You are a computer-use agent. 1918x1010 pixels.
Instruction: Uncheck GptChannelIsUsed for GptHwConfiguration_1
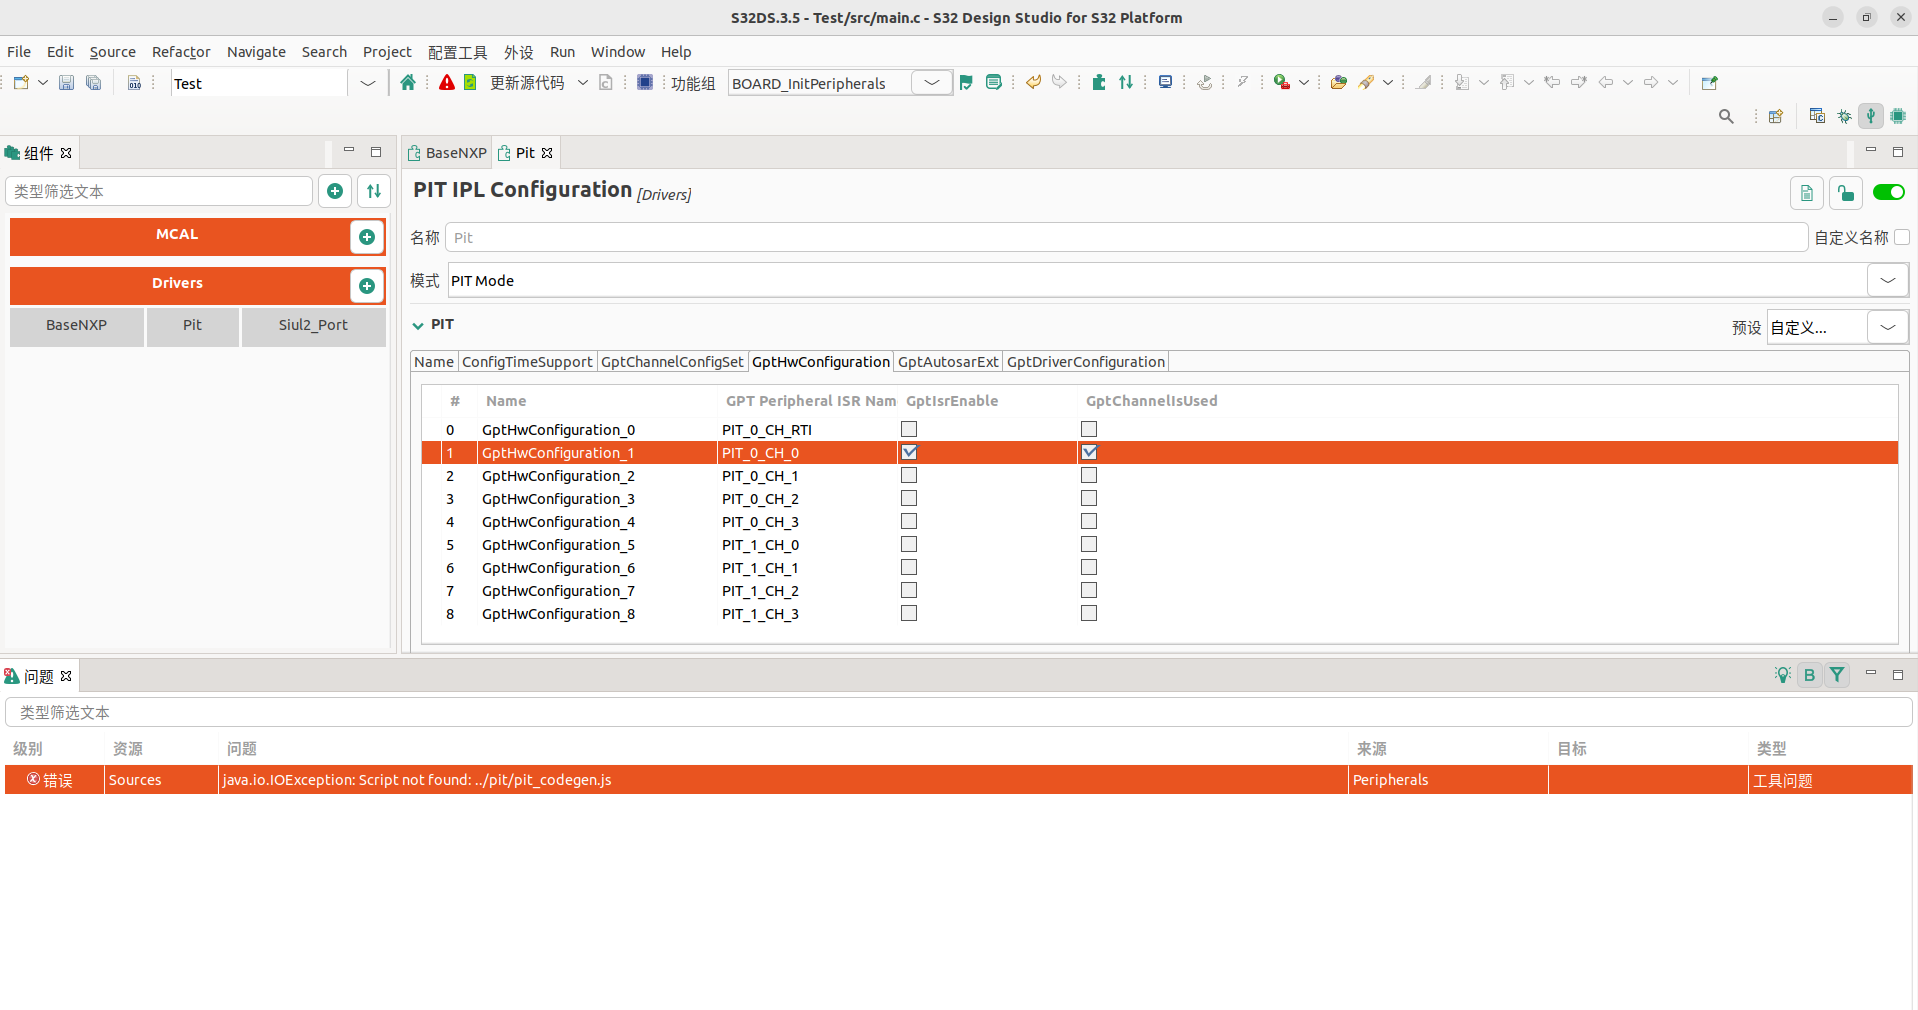pyautogui.click(x=1088, y=452)
